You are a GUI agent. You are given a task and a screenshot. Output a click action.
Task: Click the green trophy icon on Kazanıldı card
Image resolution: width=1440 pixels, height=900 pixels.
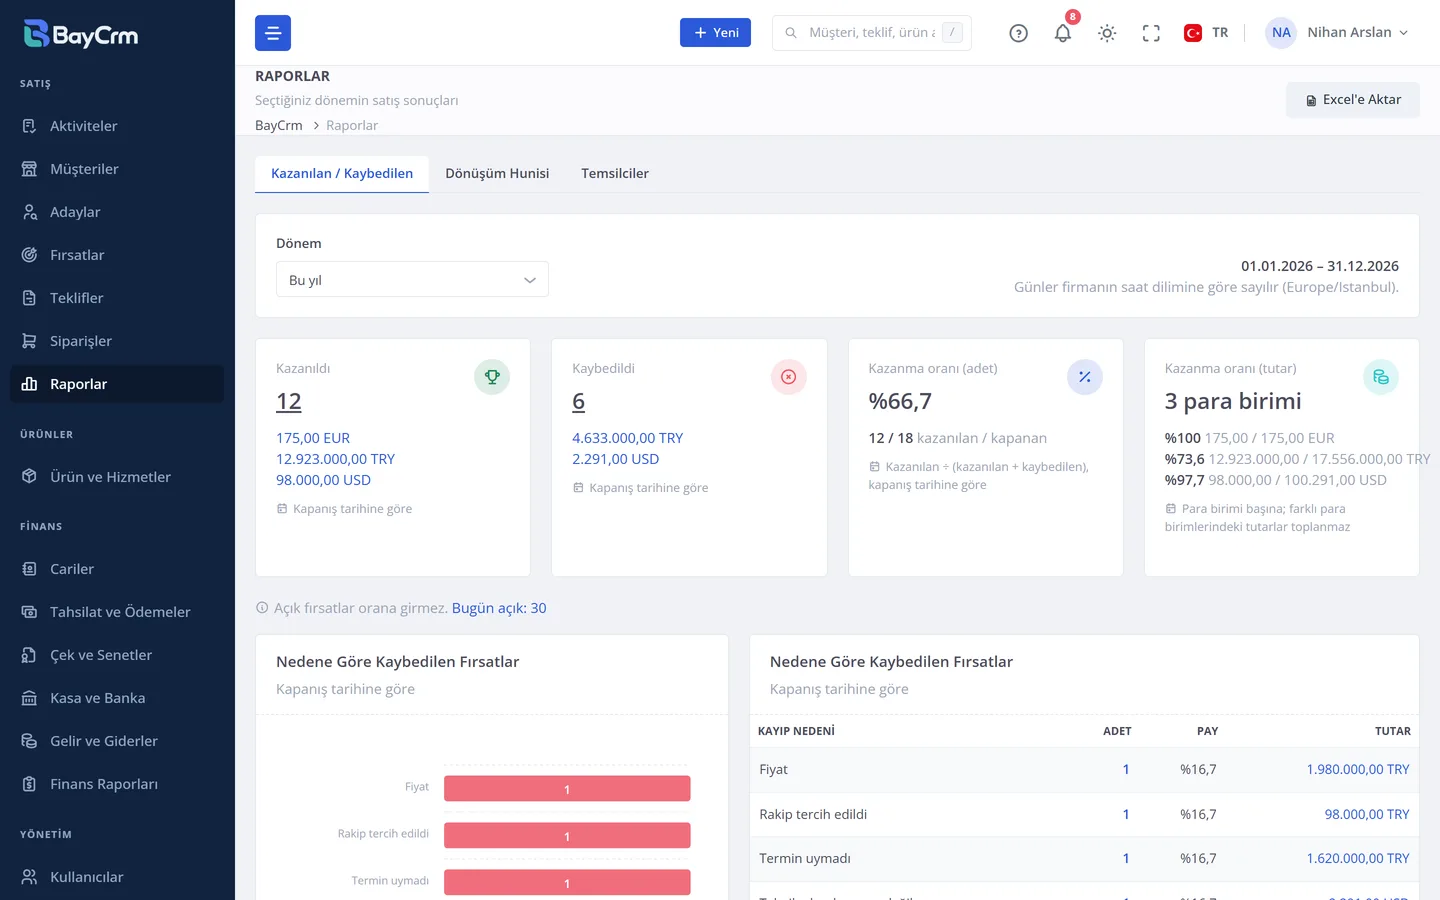492,377
